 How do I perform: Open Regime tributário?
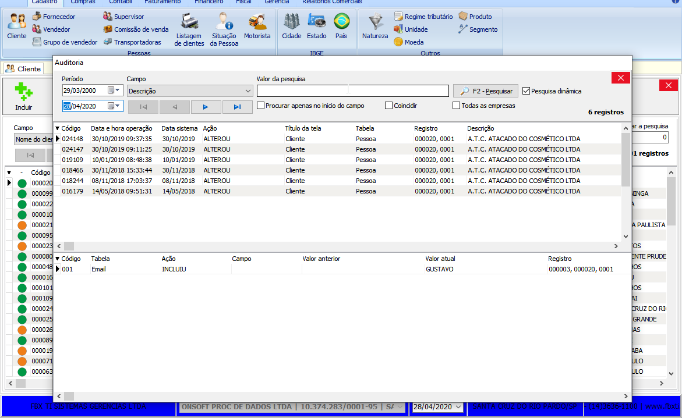pos(423,17)
